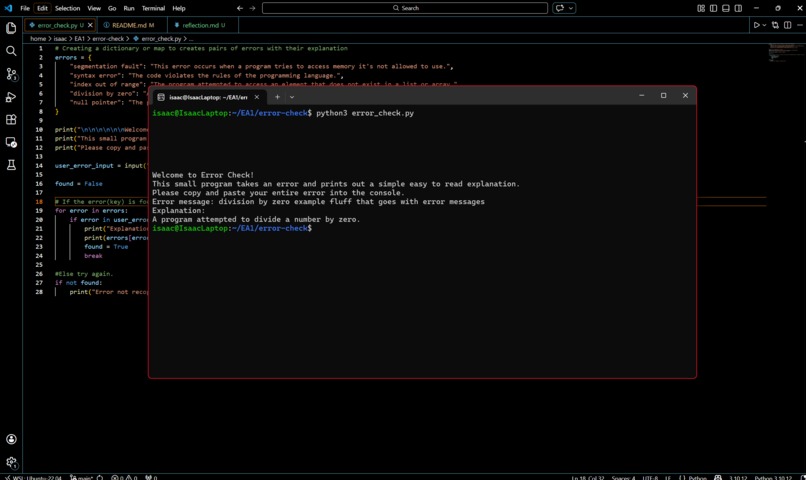Click the terminal prompt after the output
The width and height of the screenshot is (806, 480).
[232, 228]
